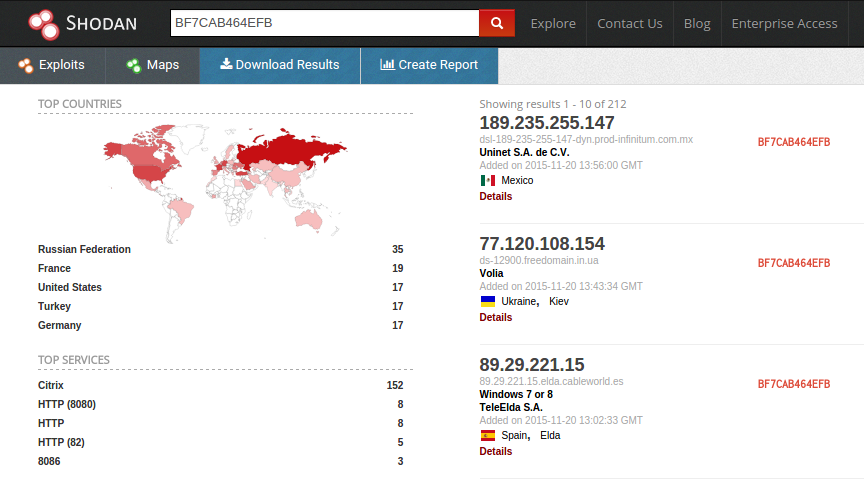The width and height of the screenshot is (864, 484).
Task: Open result 189.235.255.147
Action: coord(547,122)
